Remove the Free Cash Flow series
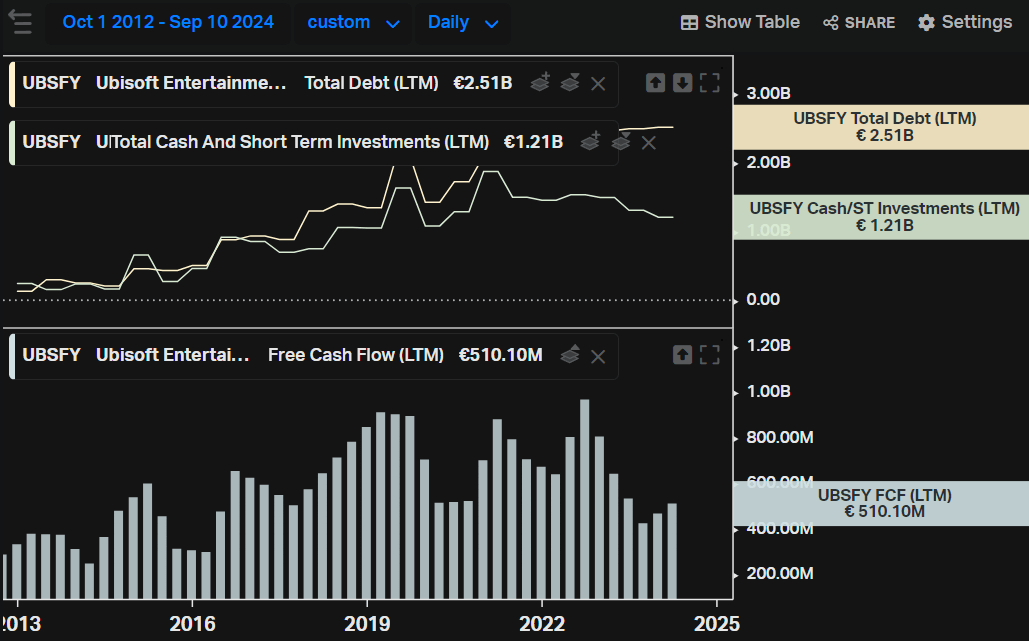The height and width of the screenshot is (641, 1029). pos(598,355)
